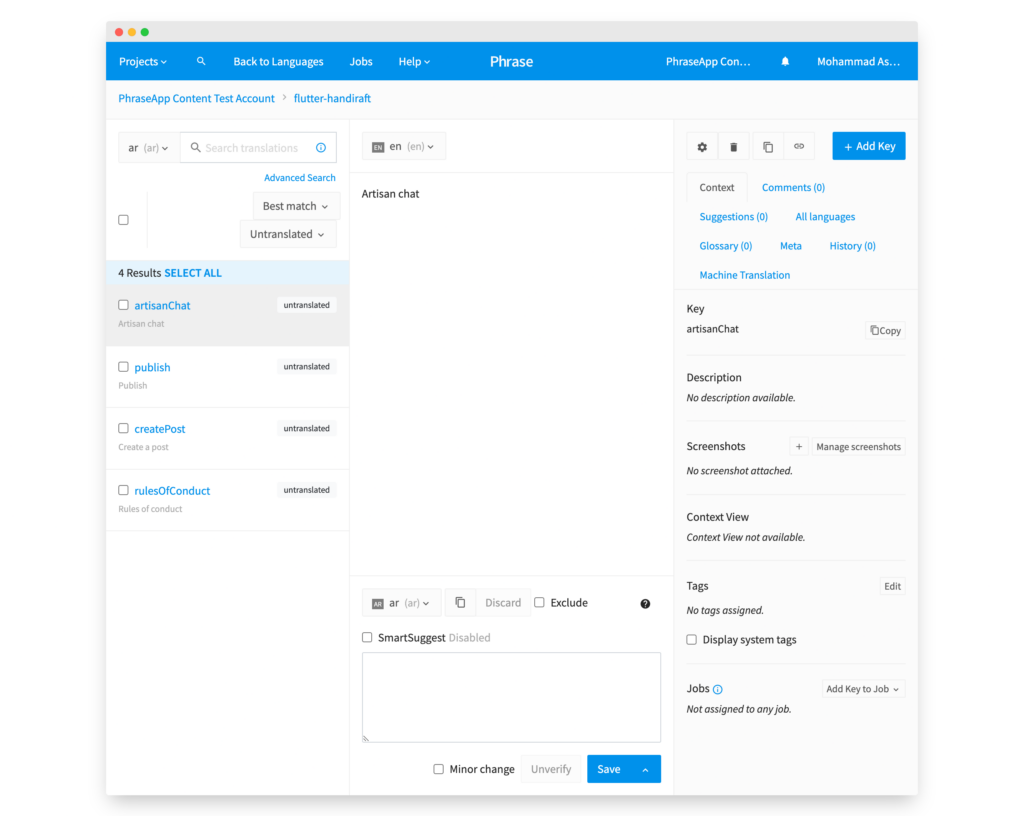
Task: Click the Add Key button
Action: point(868,147)
